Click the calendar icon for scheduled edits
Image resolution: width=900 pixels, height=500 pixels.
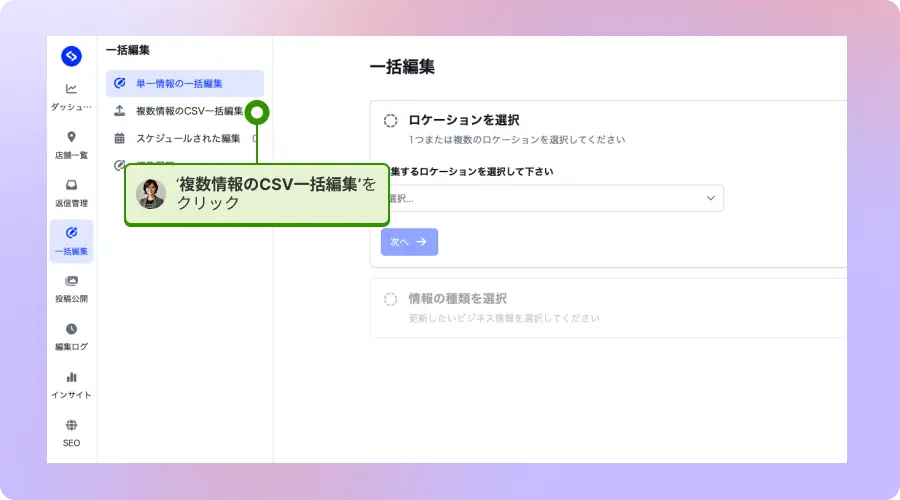point(120,138)
